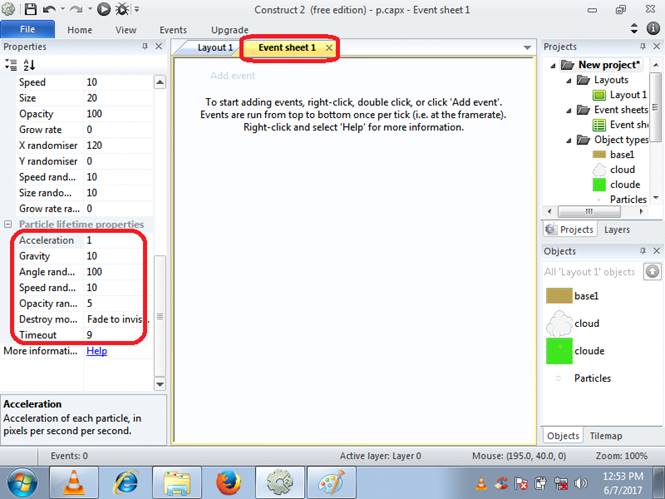Switch to the Home ribbon tab
665x499 pixels.
tap(79, 30)
